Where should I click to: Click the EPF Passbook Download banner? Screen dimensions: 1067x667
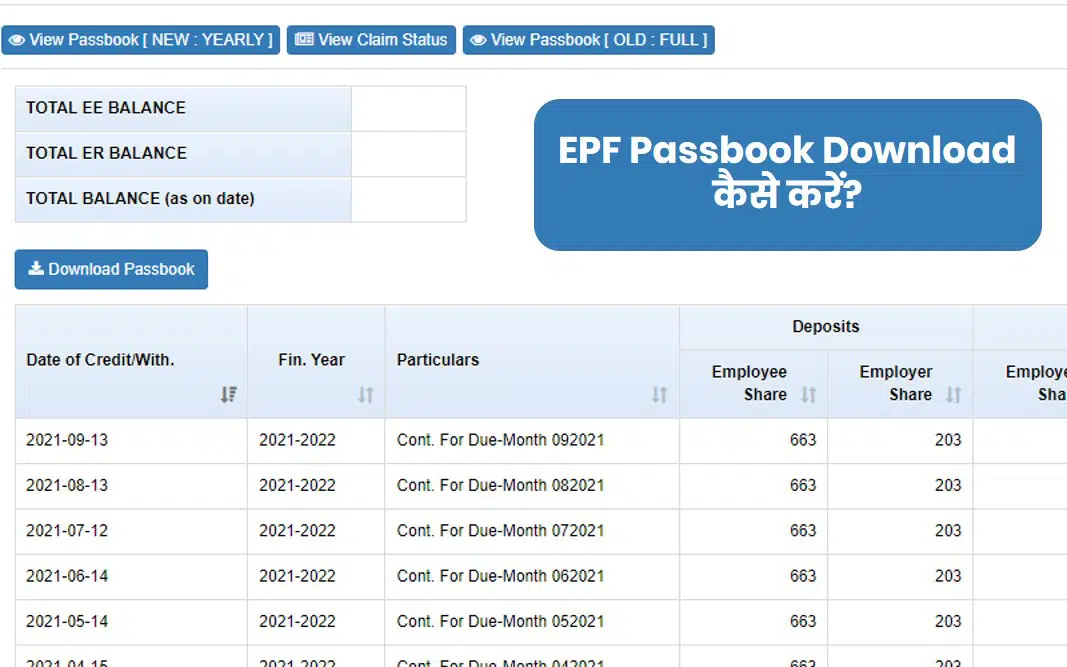tap(787, 175)
